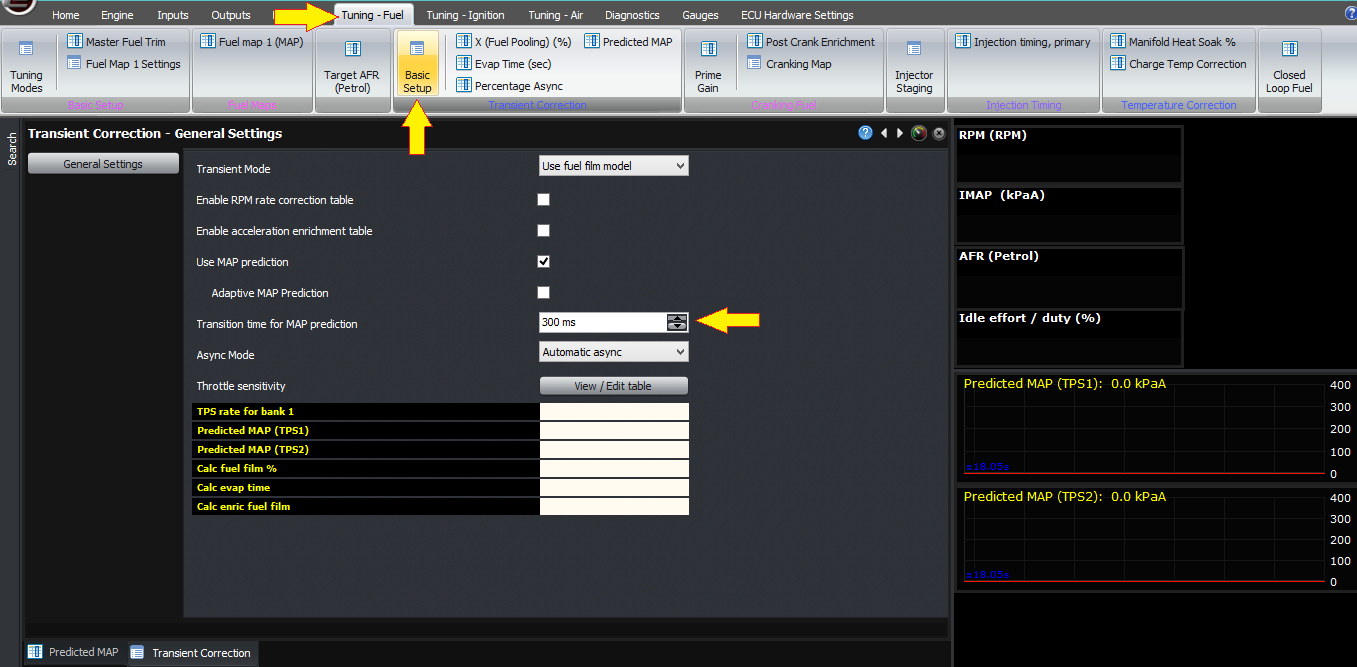
Task: Enable Adaptive MAP Prediction checkbox
Action: [x=543, y=293]
